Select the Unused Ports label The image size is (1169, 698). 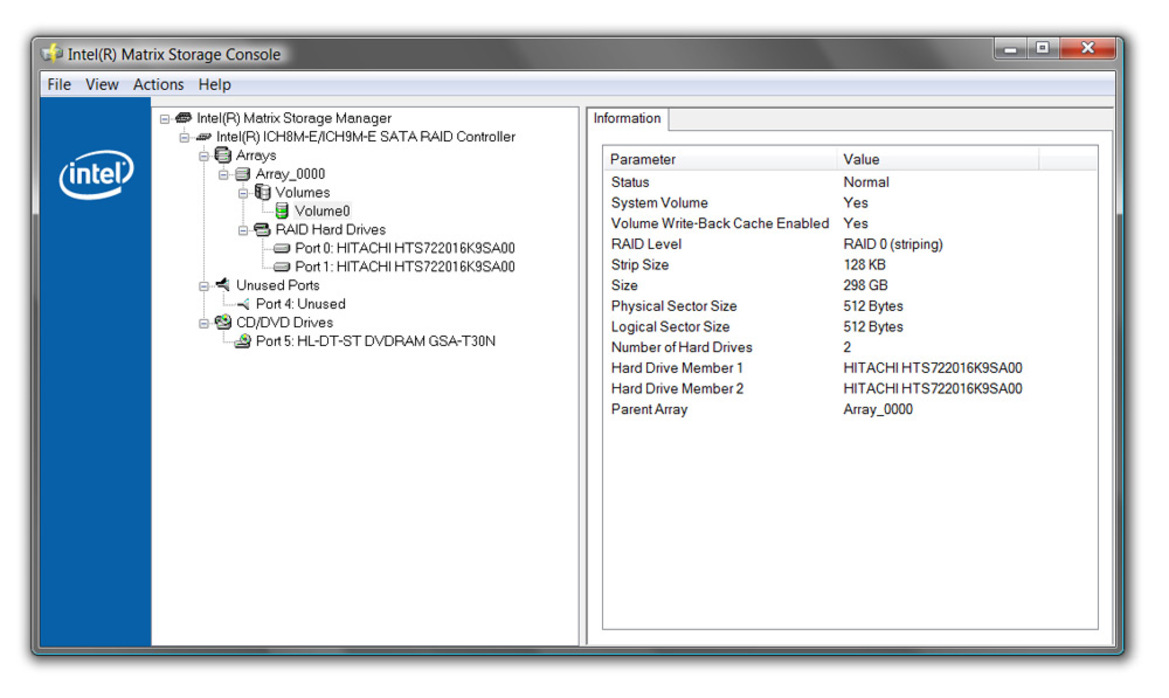(x=277, y=285)
